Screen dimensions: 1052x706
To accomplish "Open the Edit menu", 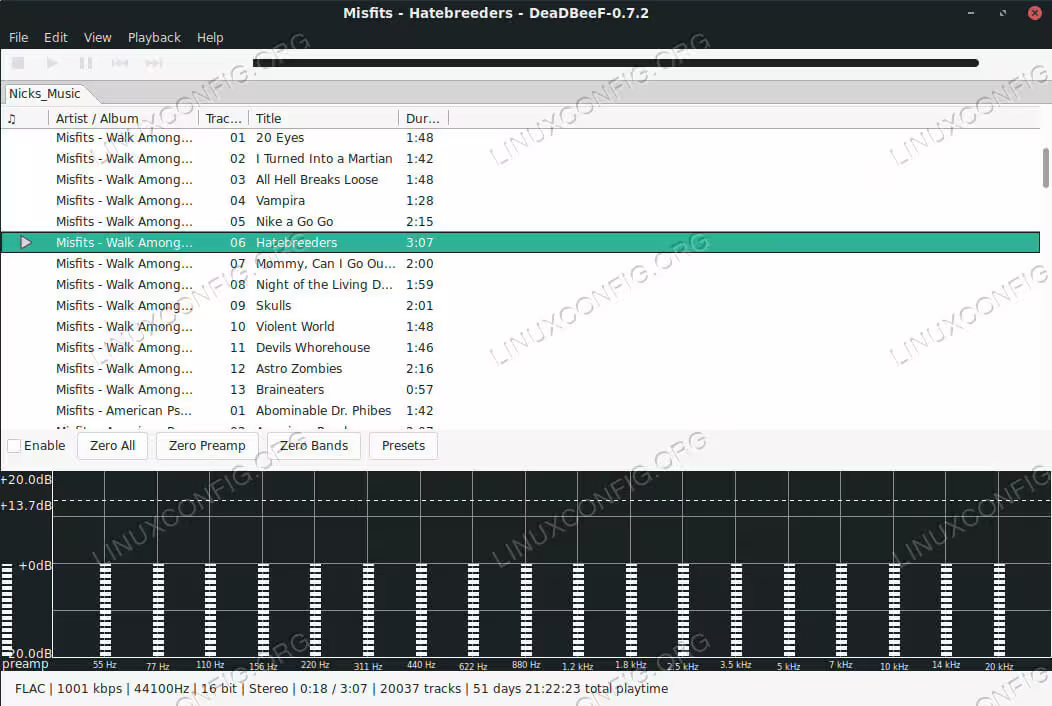I will tap(56, 38).
